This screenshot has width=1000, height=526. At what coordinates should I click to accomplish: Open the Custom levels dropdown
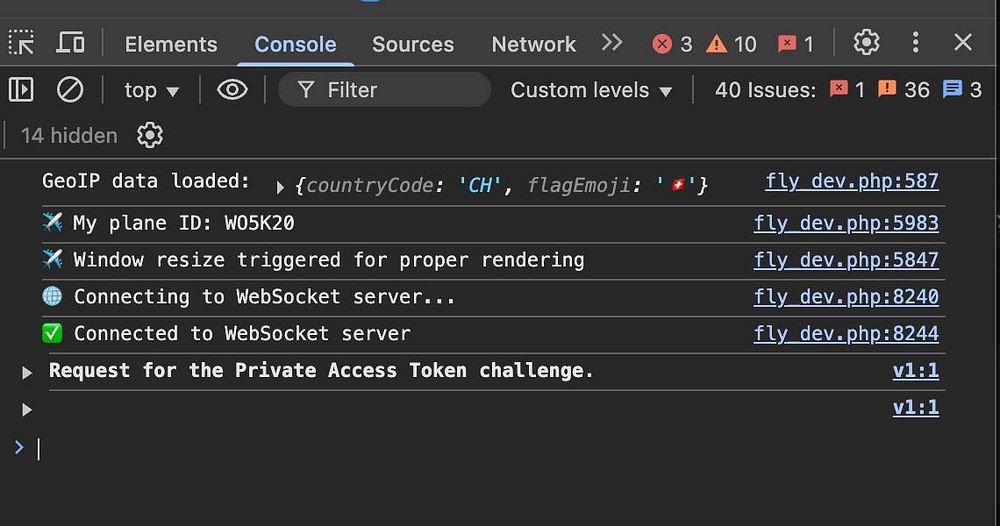click(591, 90)
